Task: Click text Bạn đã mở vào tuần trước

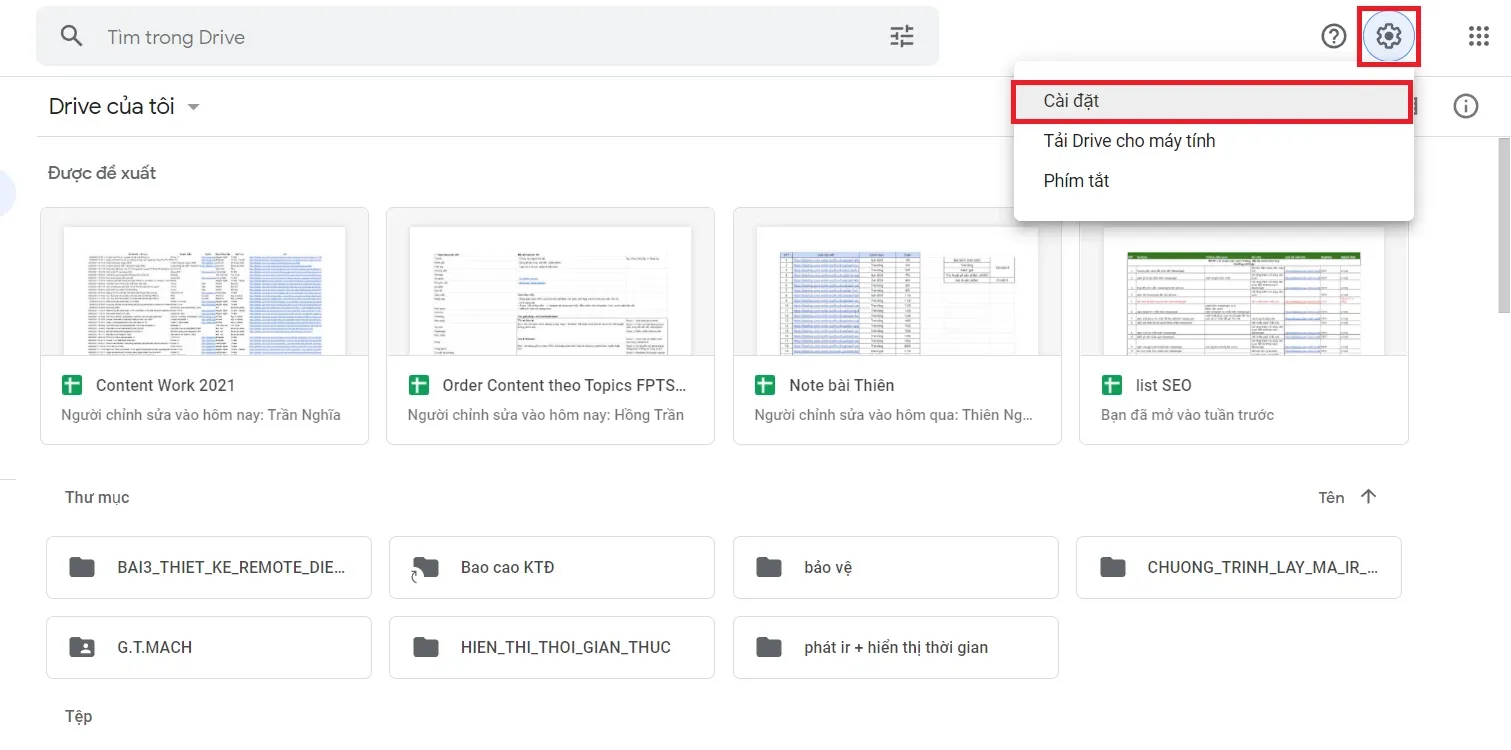Action: pyautogui.click(x=1188, y=415)
